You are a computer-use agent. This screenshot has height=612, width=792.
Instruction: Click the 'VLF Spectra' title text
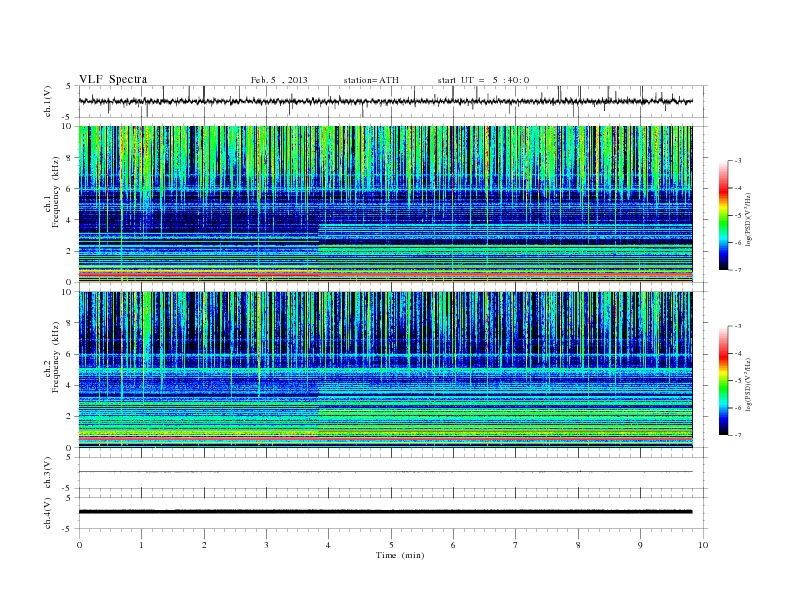coord(113,79)
